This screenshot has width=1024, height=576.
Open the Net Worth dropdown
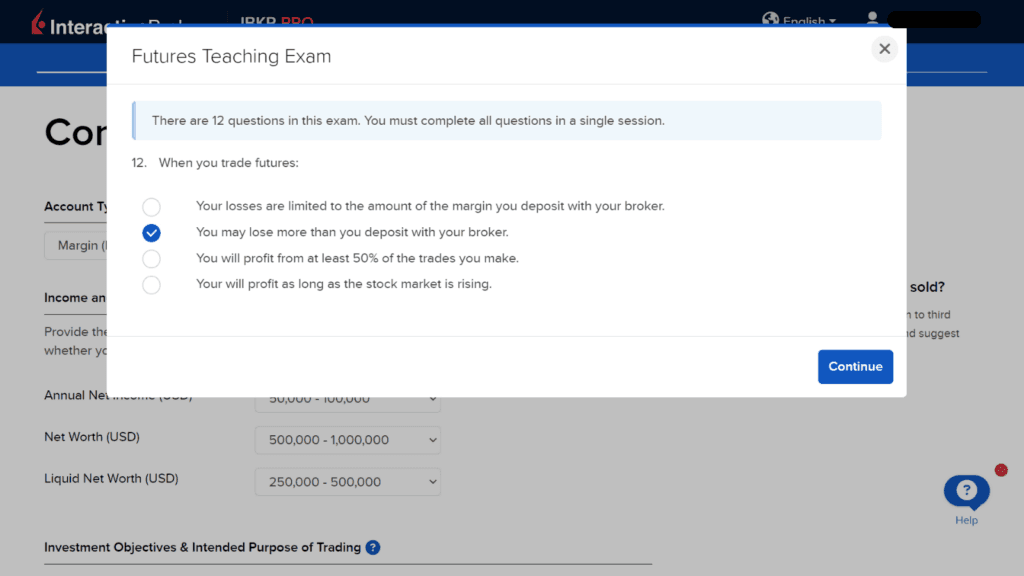click(x=347, y=440)
